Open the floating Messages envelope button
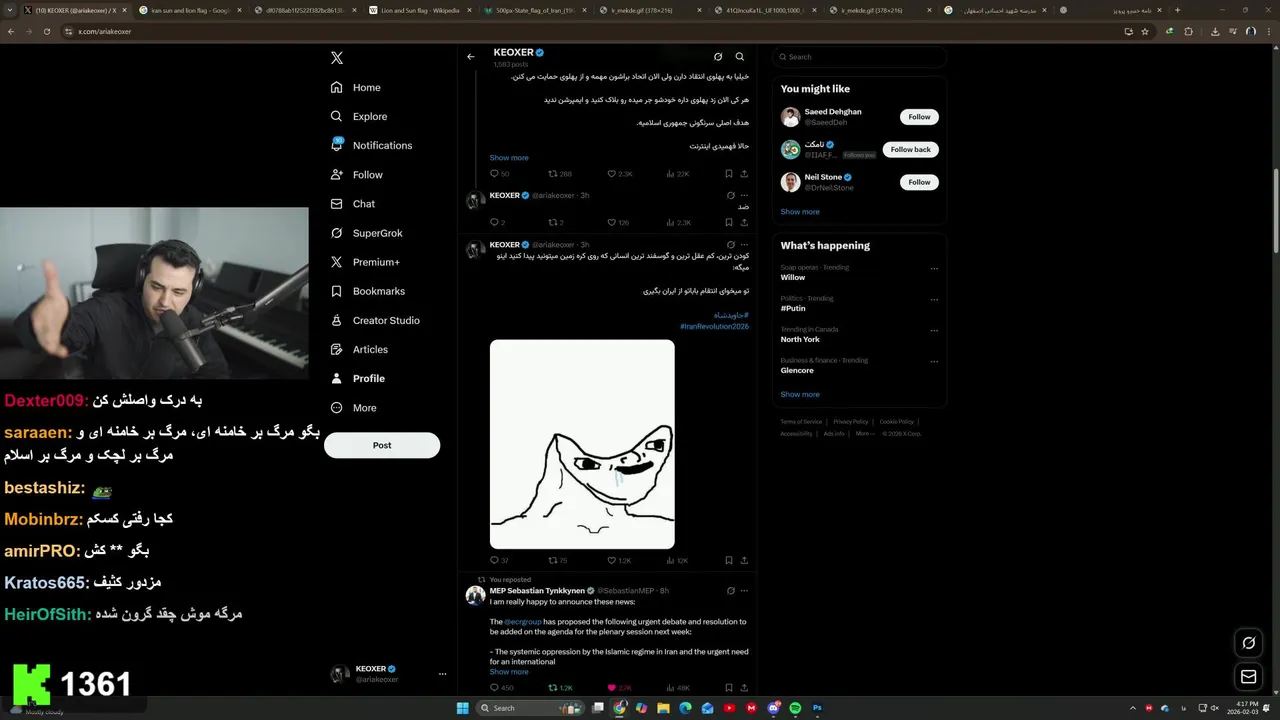The height and width of the screenshot is (720, 1280). tap(1249, 677)
